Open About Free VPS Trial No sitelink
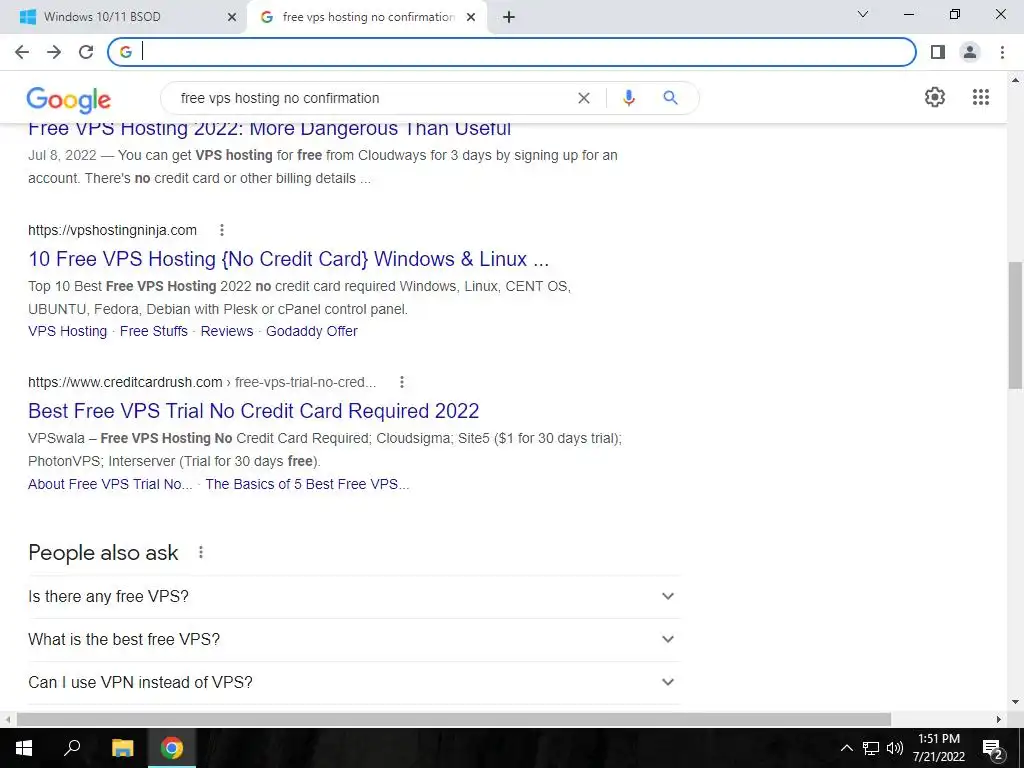 pyautogui.click(x=110, y=484)
